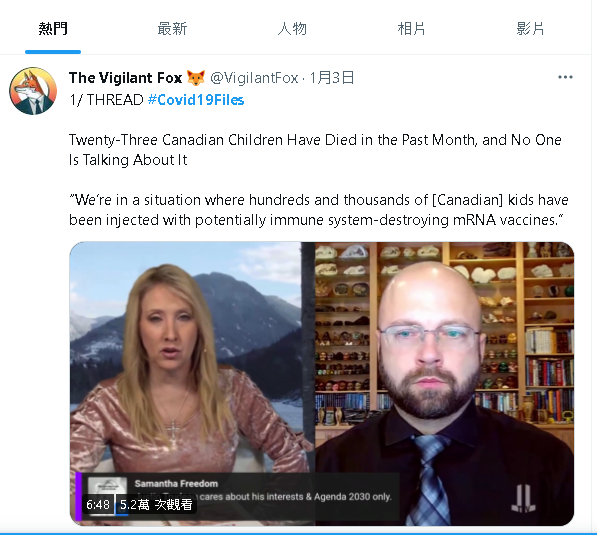
Task: Click the quoted mRNA vaccines paragraph
Action: (x=318, y=210)
